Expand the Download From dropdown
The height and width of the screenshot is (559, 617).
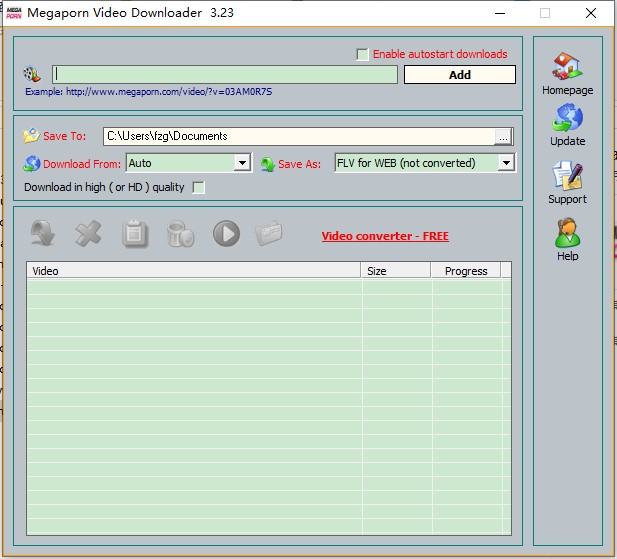coord(242,163)
